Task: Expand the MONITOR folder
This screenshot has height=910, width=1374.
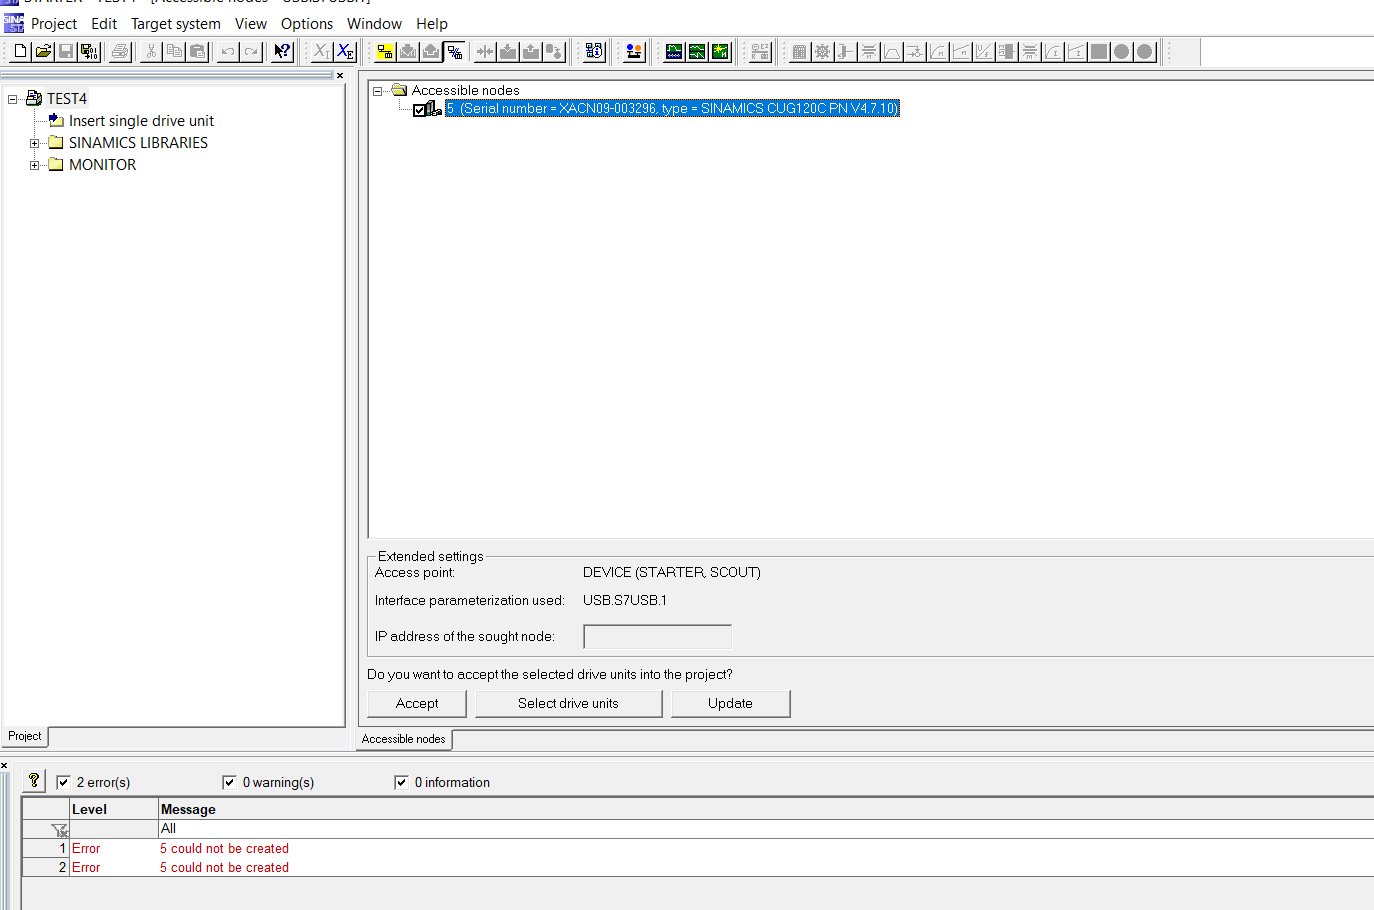Action: tap(34, 165)
